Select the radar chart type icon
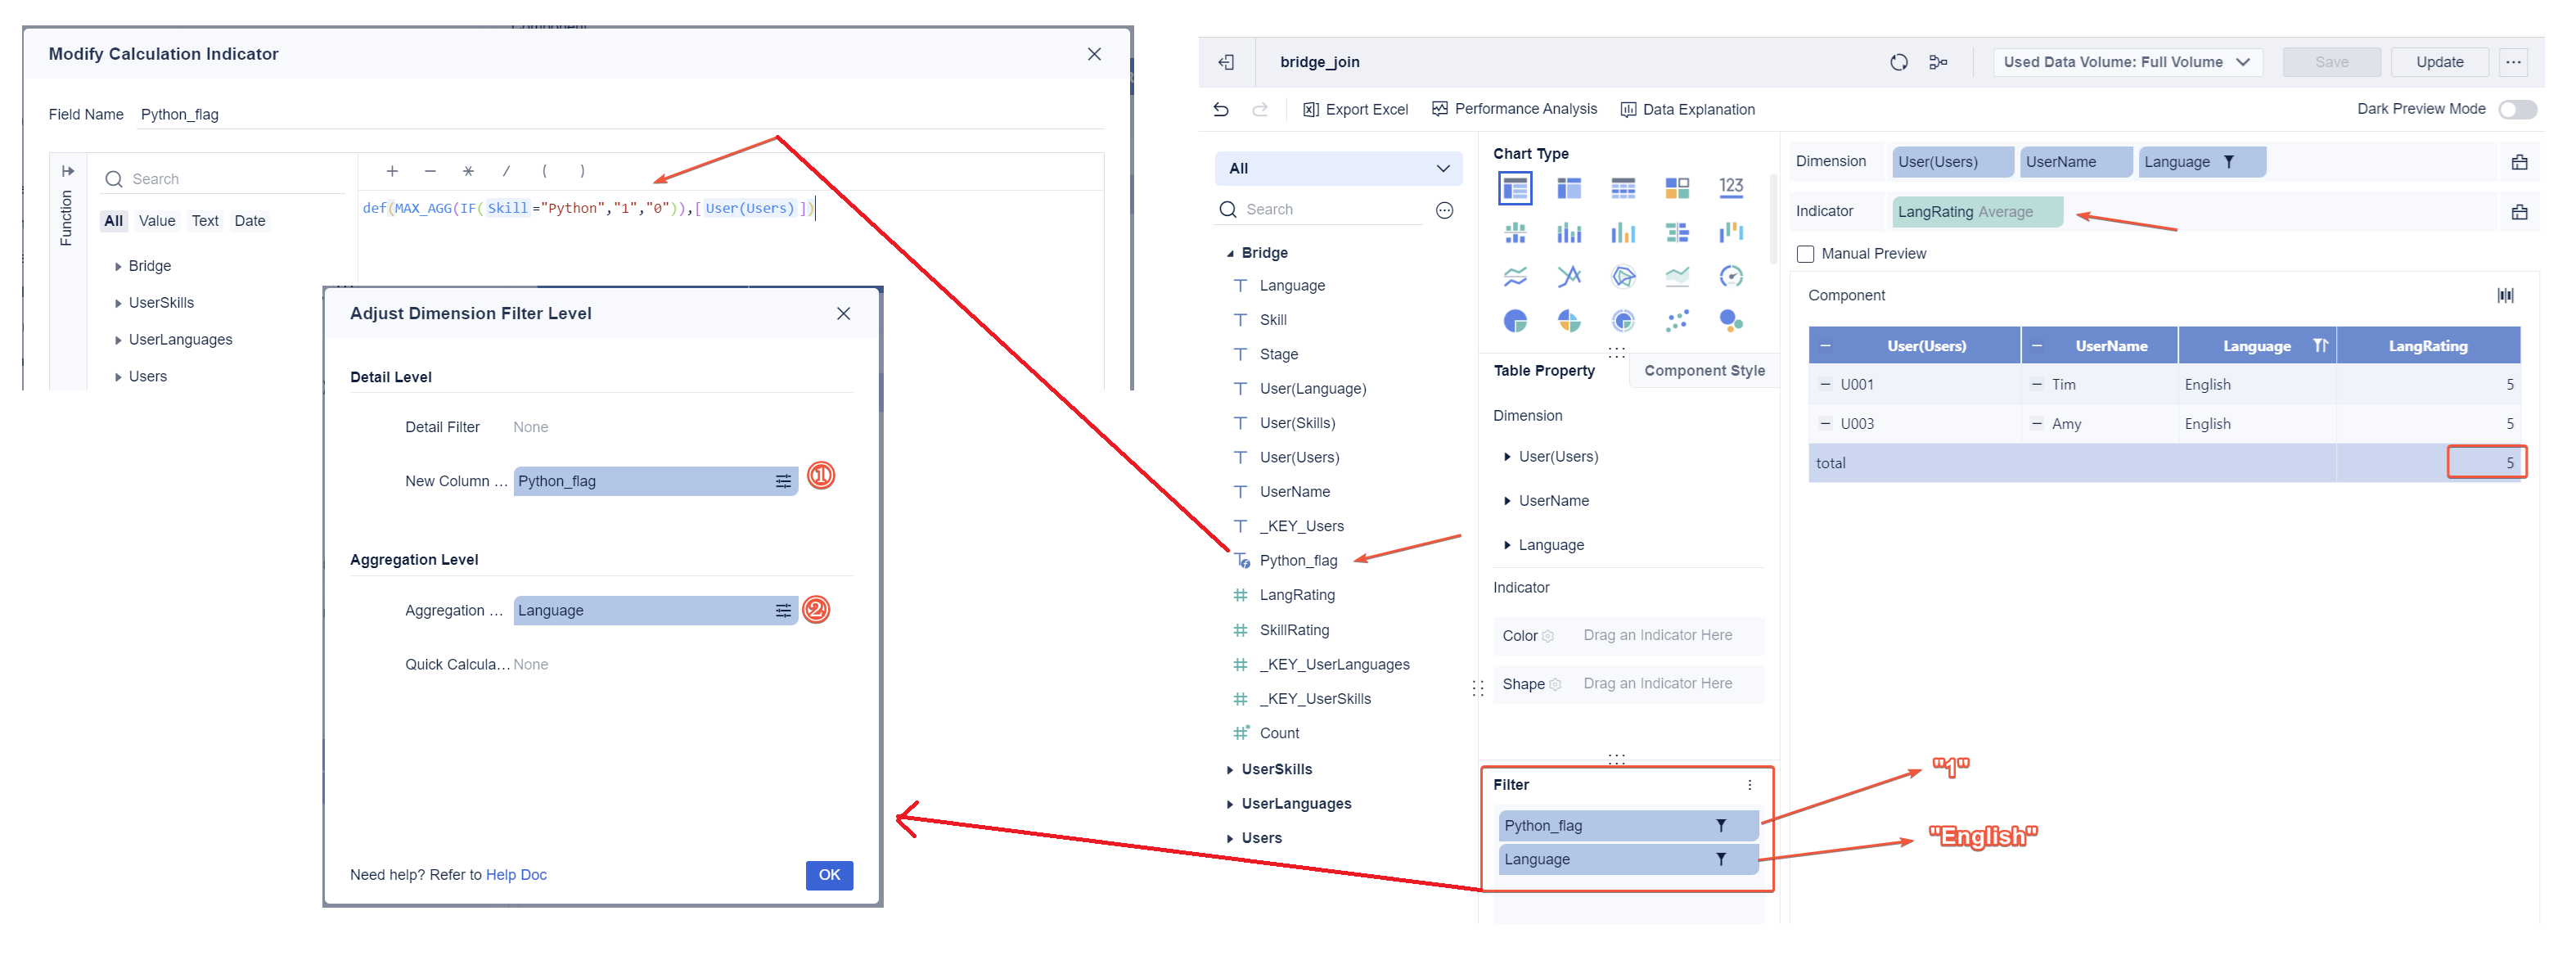The width and height of the screenshot is (2576, 956). 1623,277
